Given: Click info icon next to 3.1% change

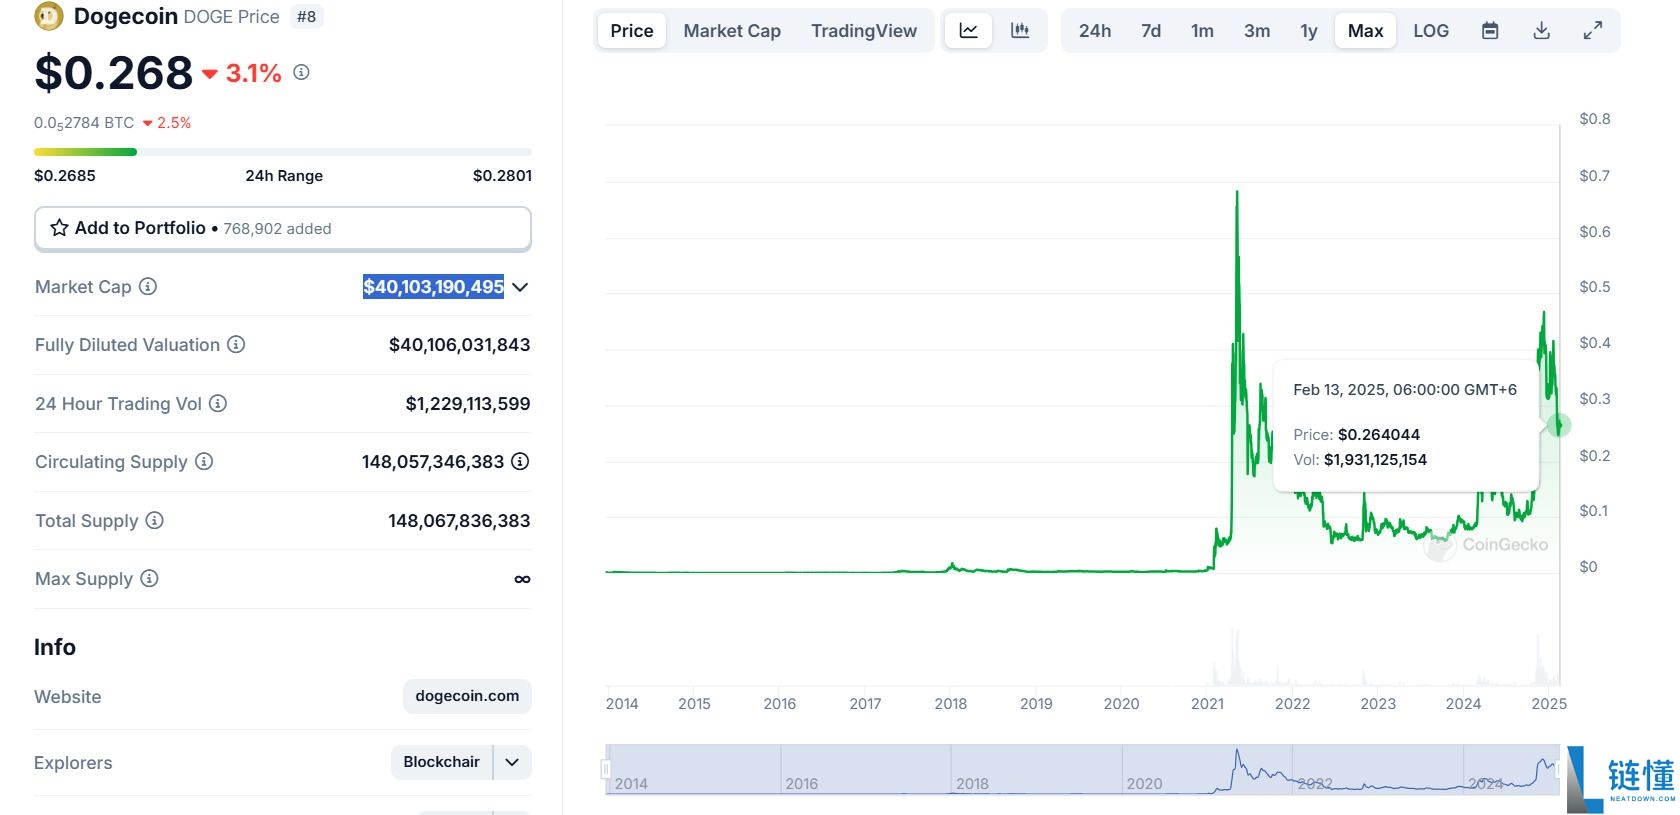Looking at the screenshot, I should point(301,73).
